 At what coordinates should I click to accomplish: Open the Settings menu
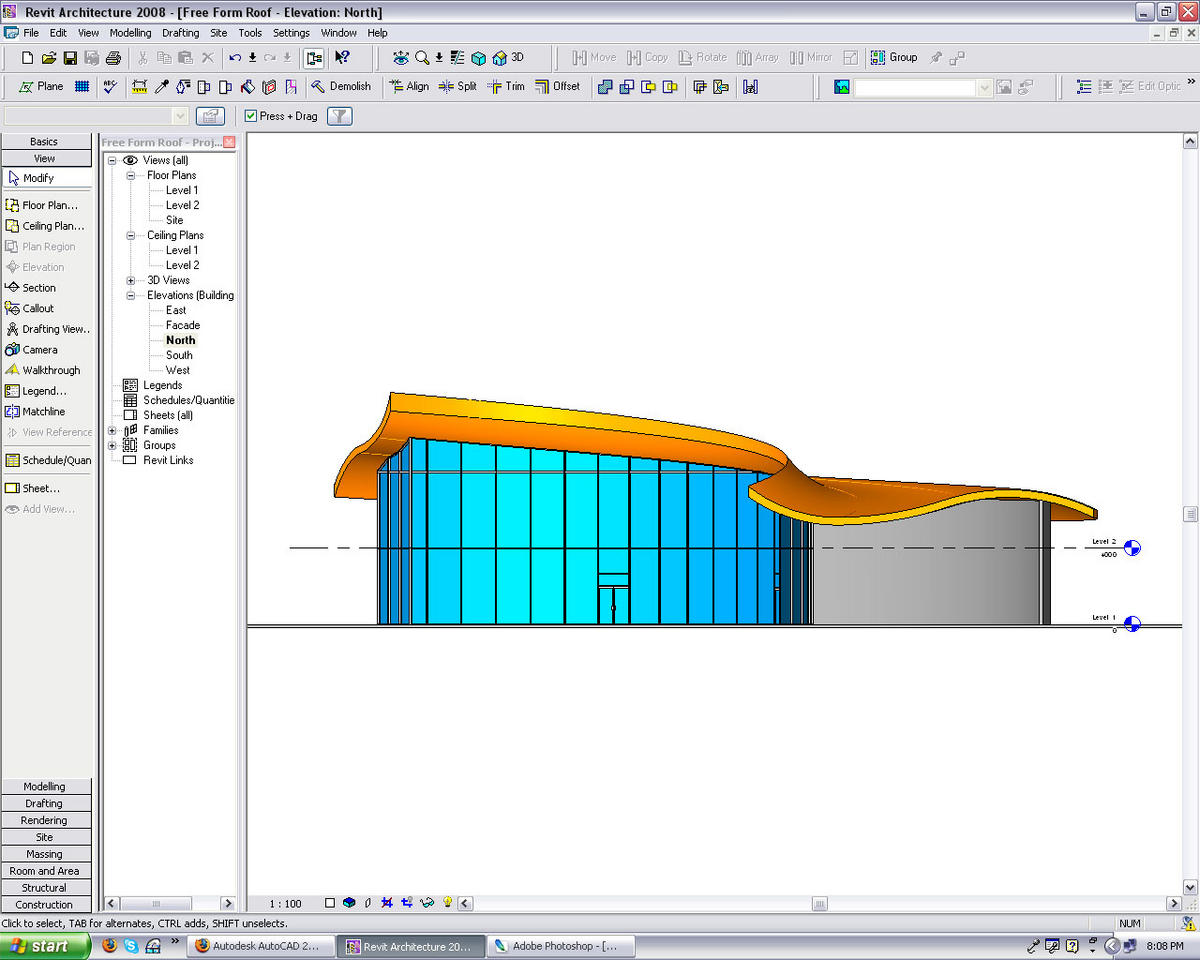click(291, 33)
